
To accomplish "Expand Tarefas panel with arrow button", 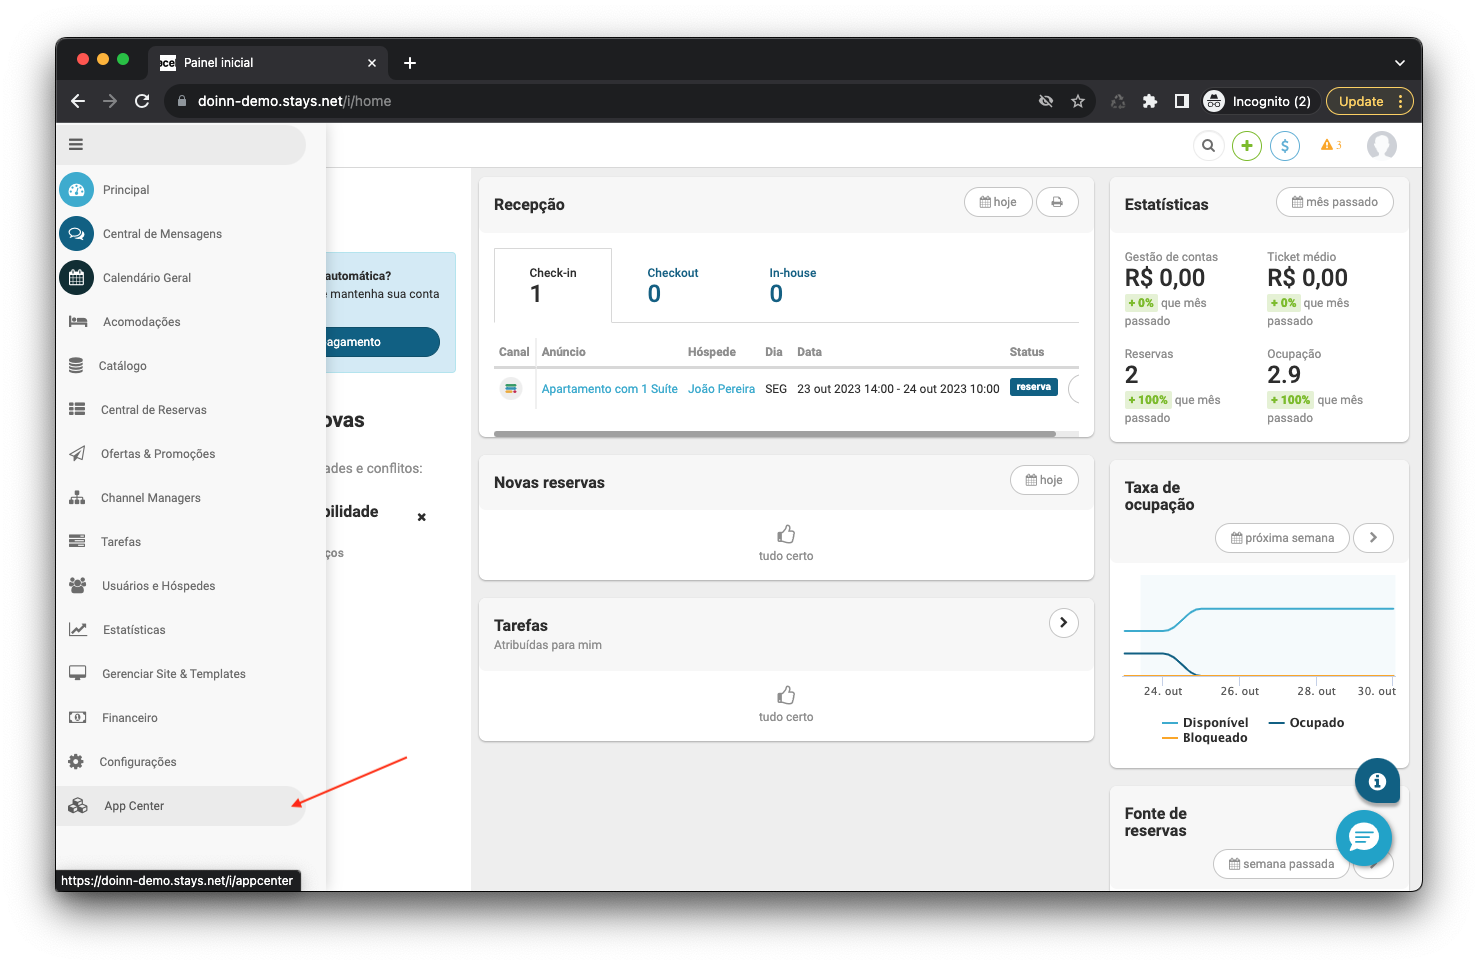I will point(1063,623).
